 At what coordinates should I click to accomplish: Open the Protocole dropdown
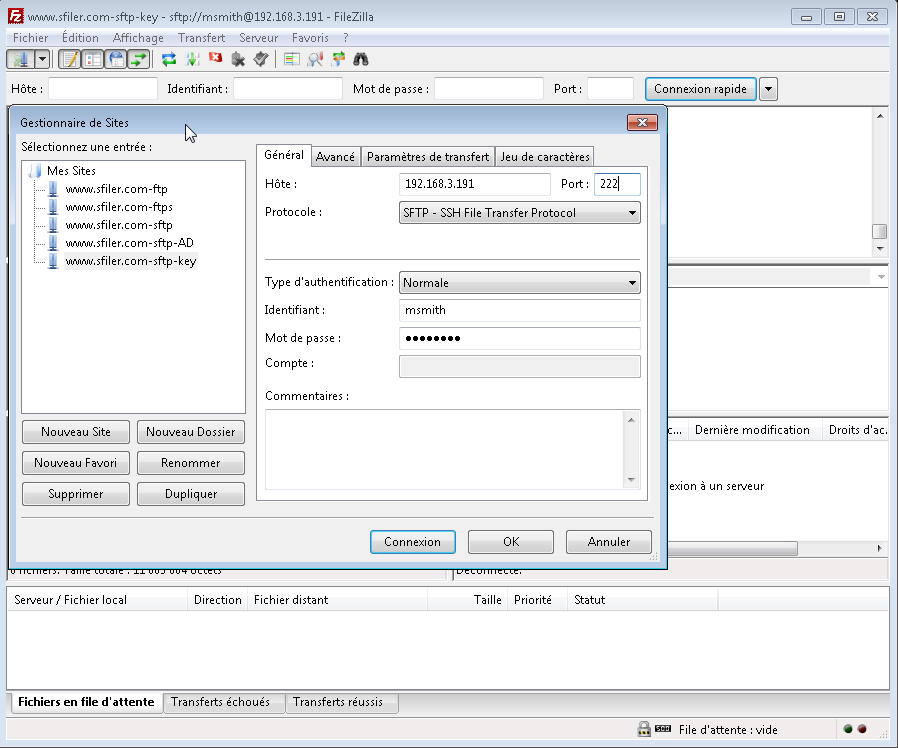[519, 212]
